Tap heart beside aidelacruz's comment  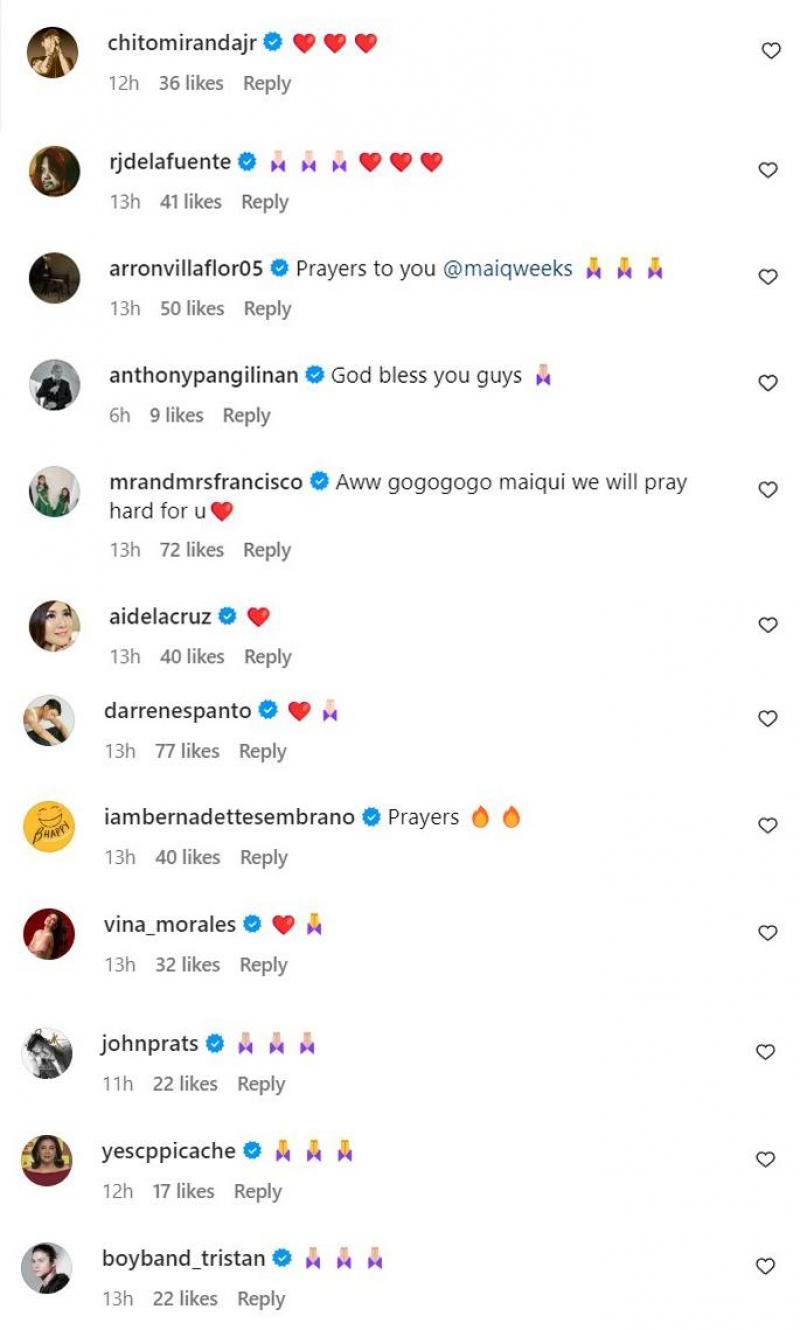[768, 625]
